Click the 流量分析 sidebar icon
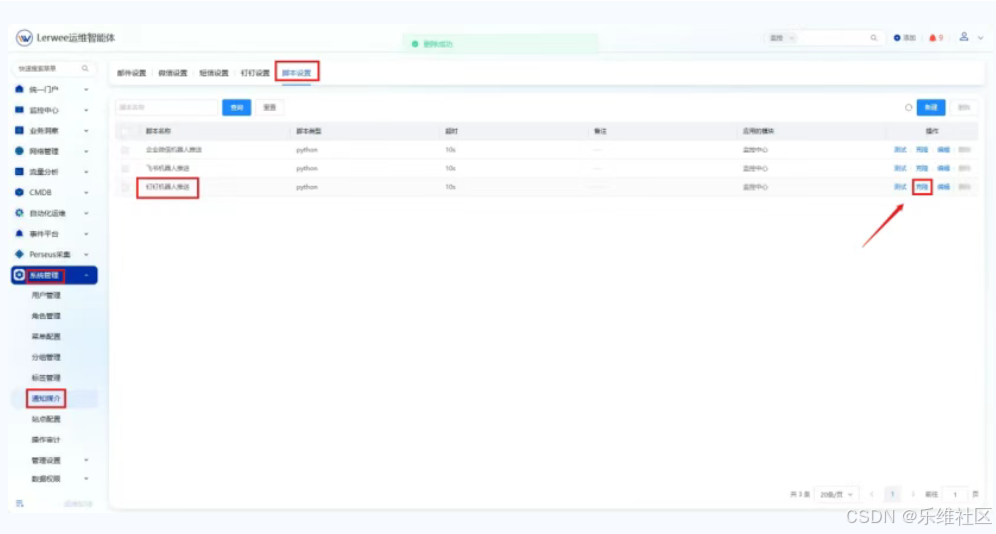Screen dimensions: 996x534 click(19, 171)
